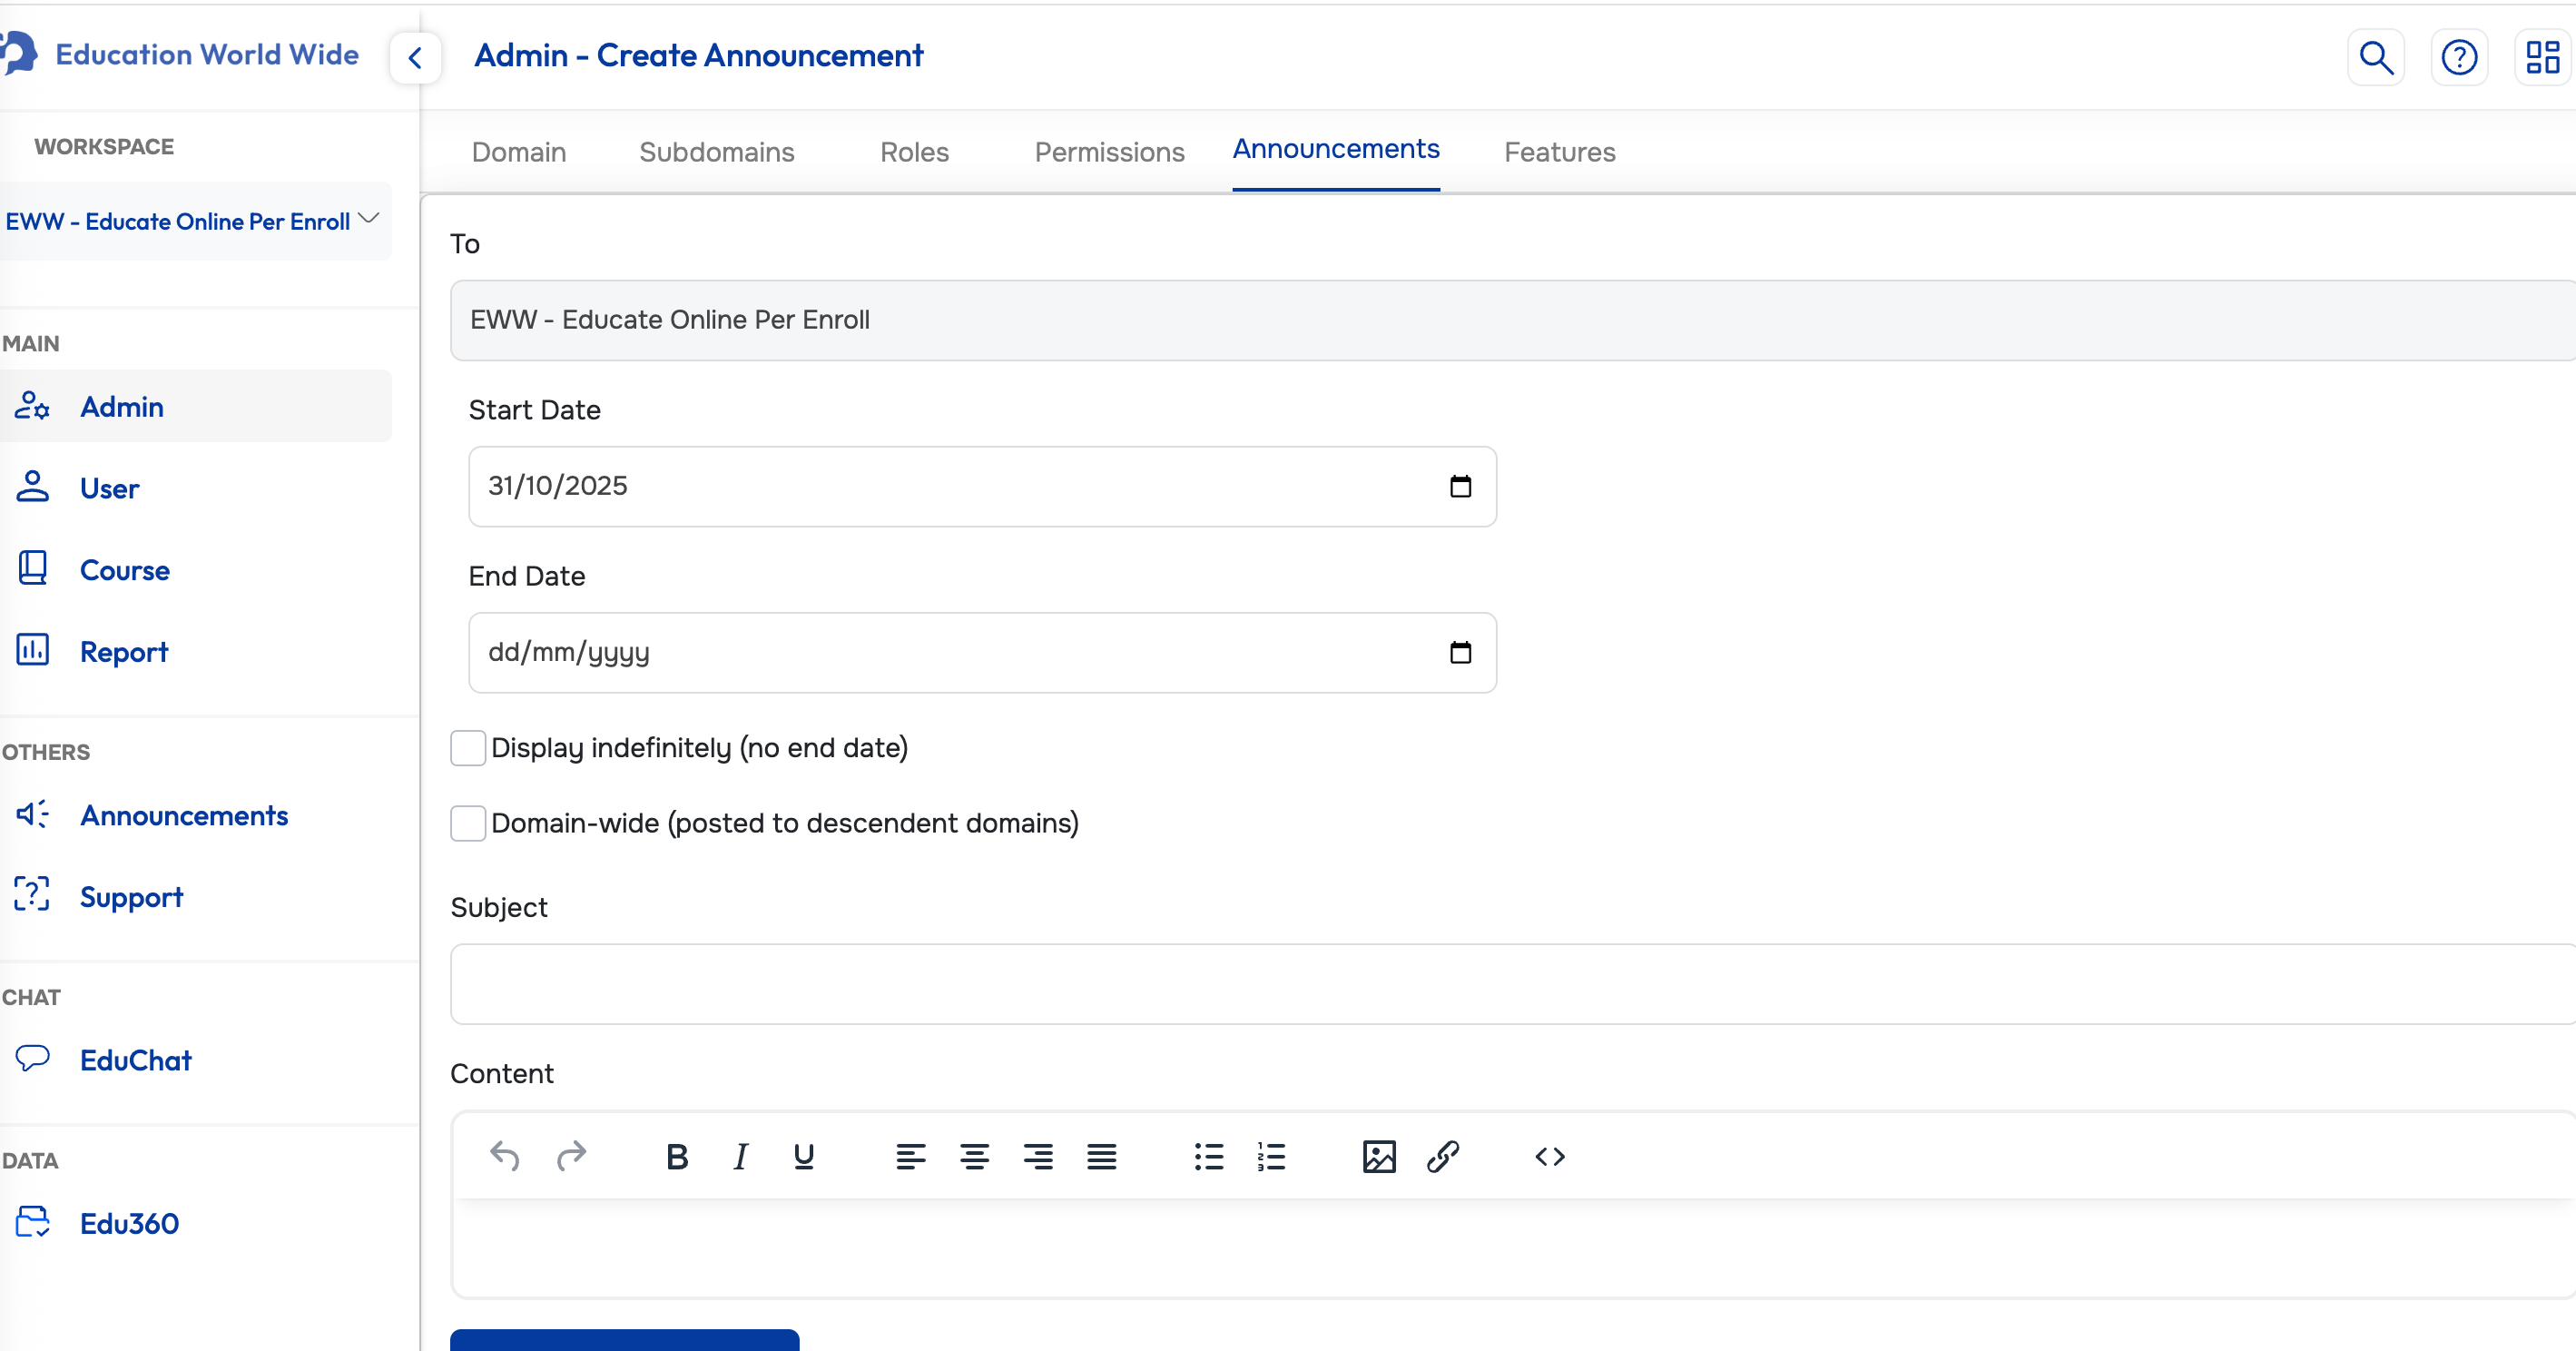Click the insert link icon
This screenshot has height=1351, width=2576.
(1442, 1157)
